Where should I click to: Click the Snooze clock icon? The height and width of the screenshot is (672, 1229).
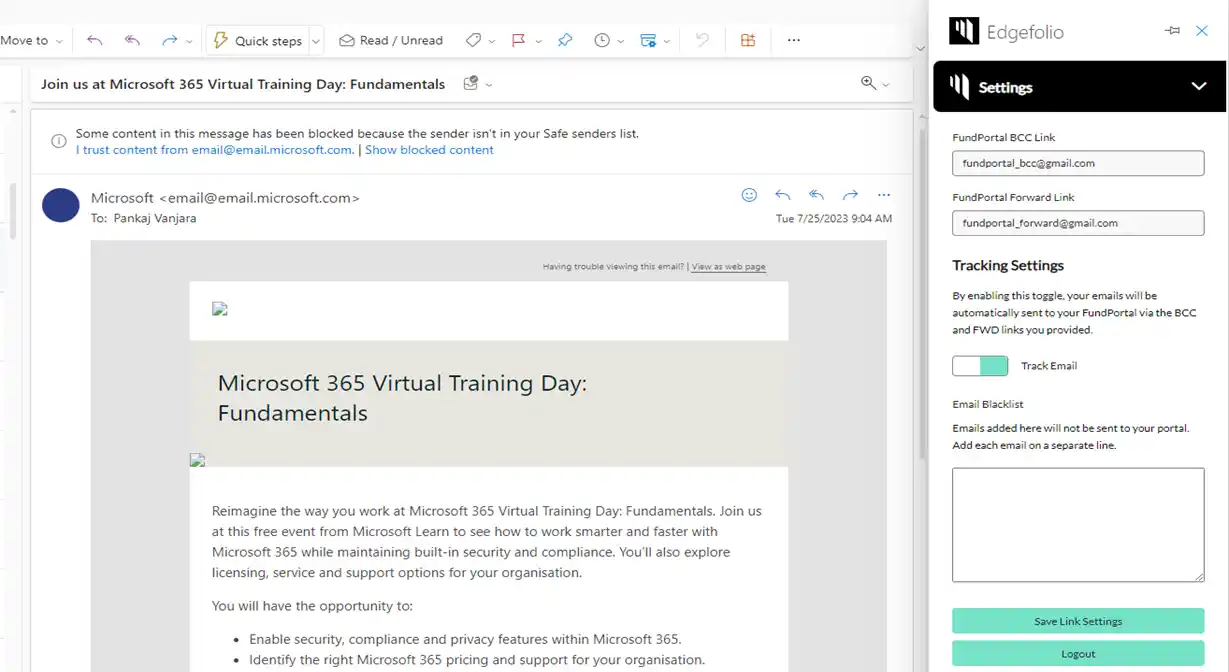pos(602,40)
